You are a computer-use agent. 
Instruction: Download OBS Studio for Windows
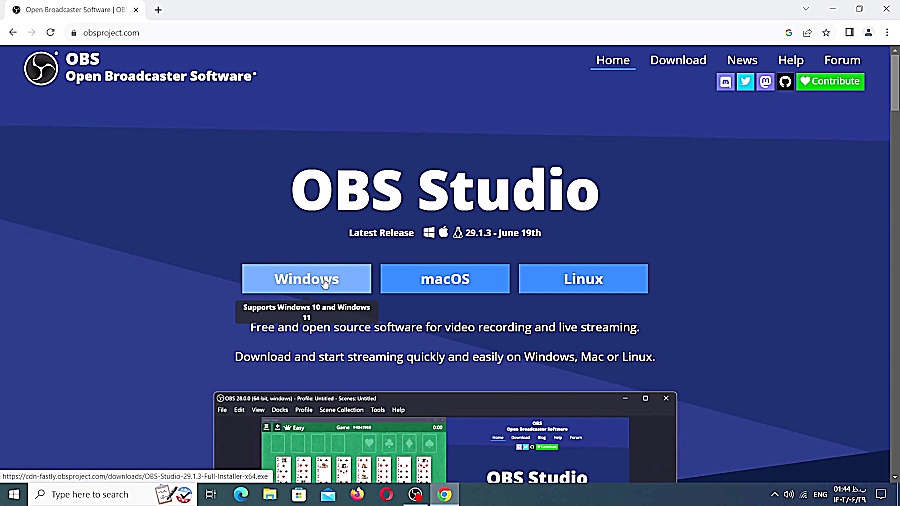(307, 279)
